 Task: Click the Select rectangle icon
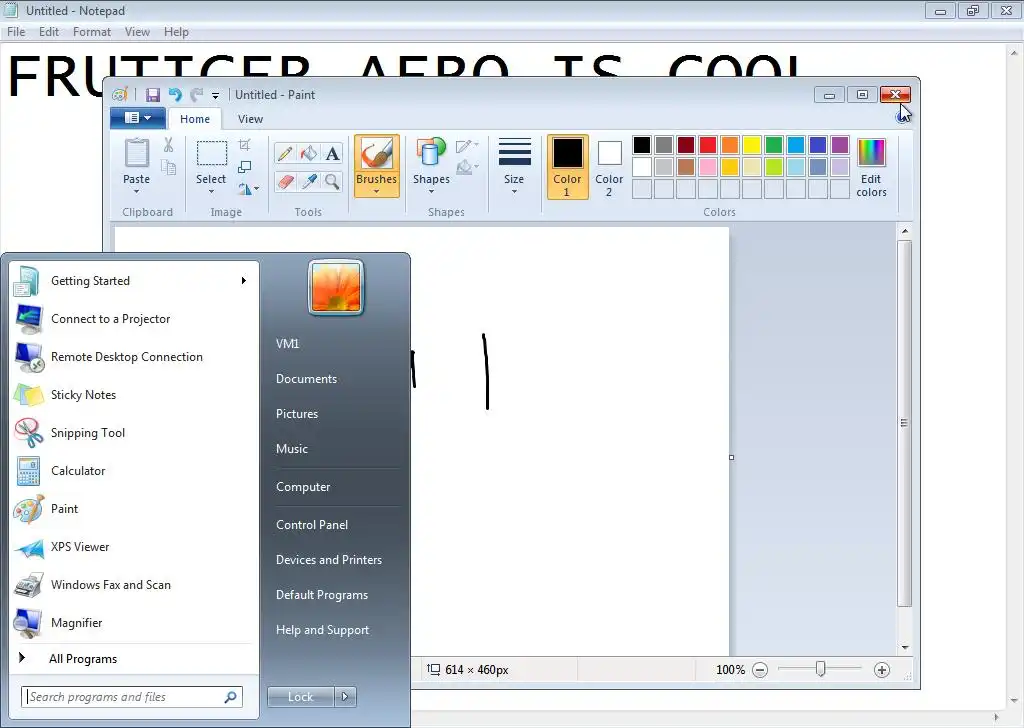212,154
